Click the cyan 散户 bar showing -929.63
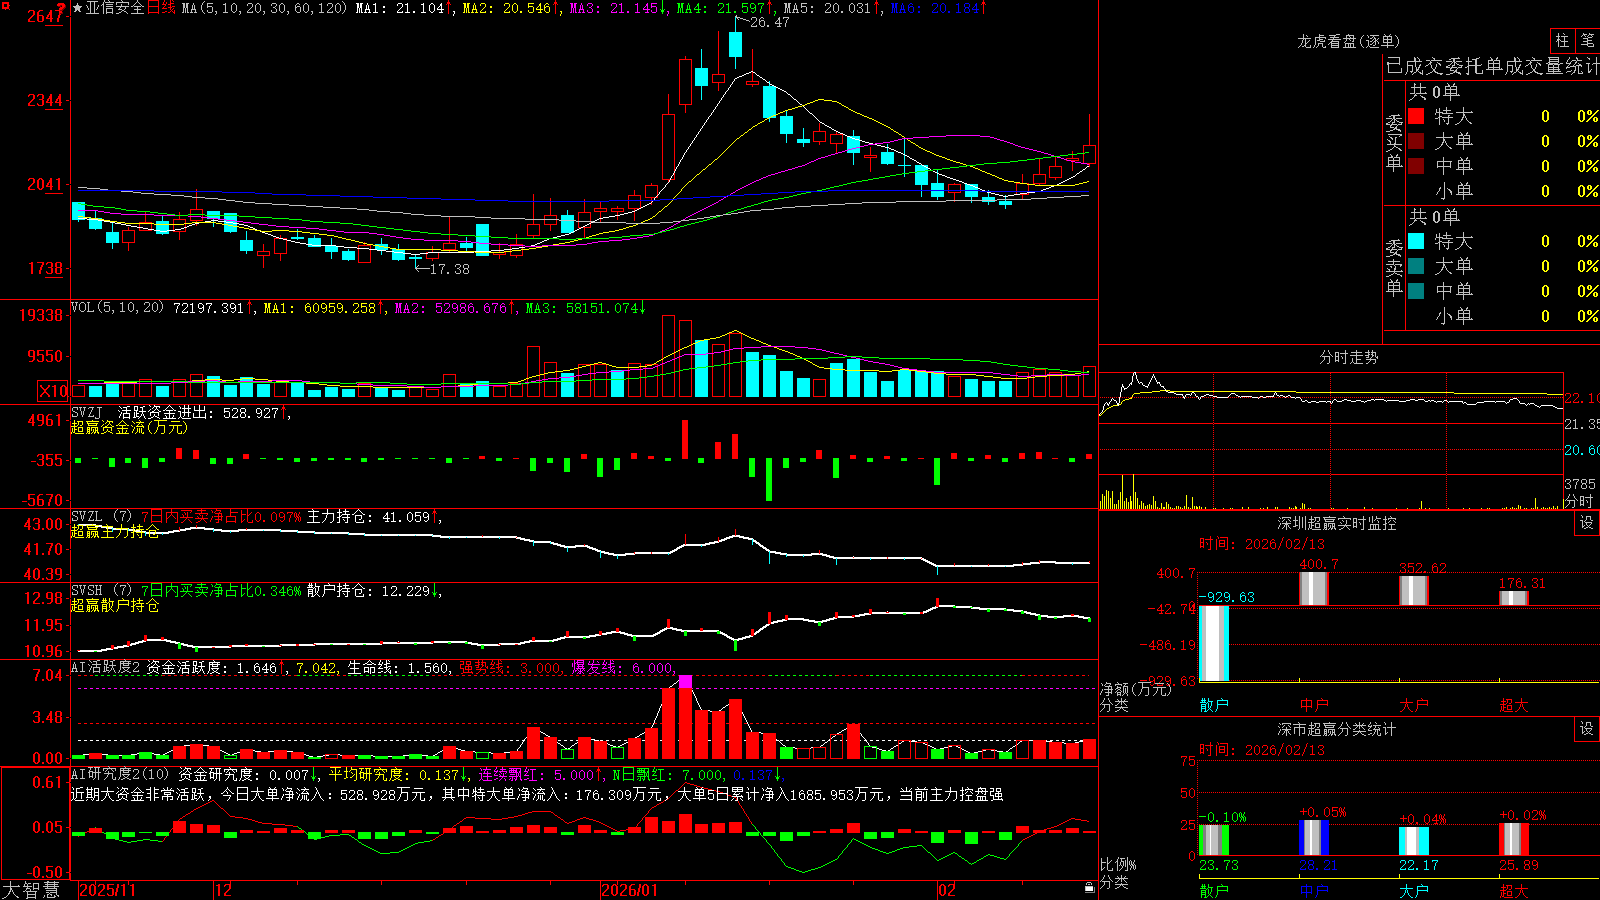Screen dimensions: 1600x900 pos(1214,644)
